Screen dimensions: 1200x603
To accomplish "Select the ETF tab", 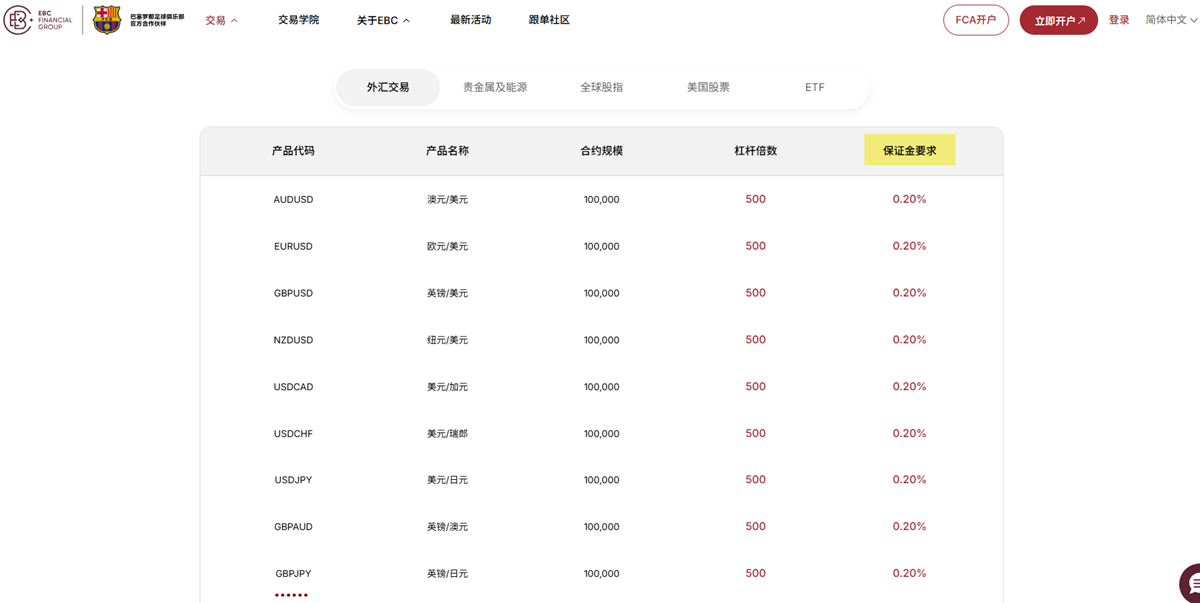I will (813, 87).
